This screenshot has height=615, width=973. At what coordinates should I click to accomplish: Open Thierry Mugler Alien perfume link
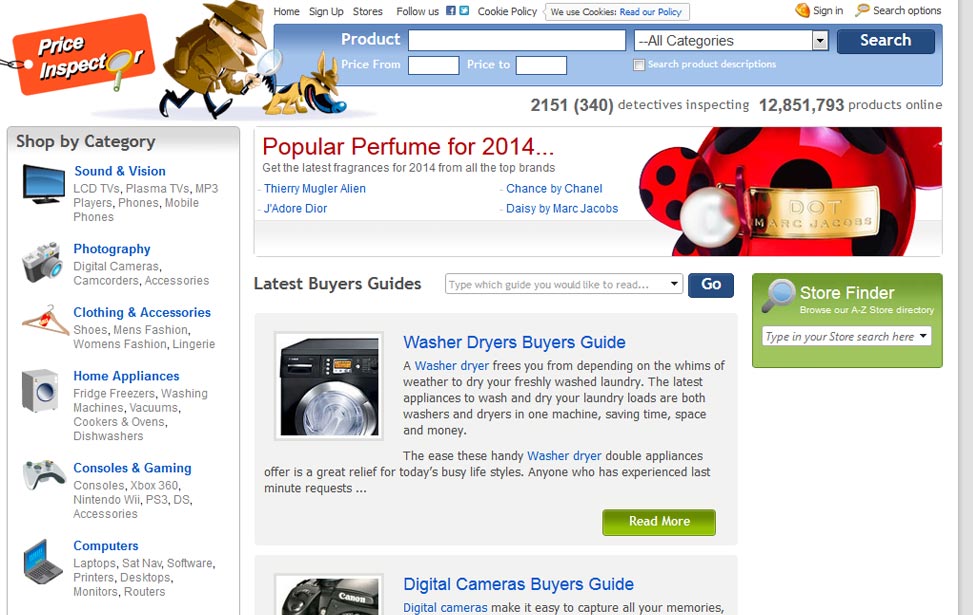pyautogui.click(x=315, y=189)
